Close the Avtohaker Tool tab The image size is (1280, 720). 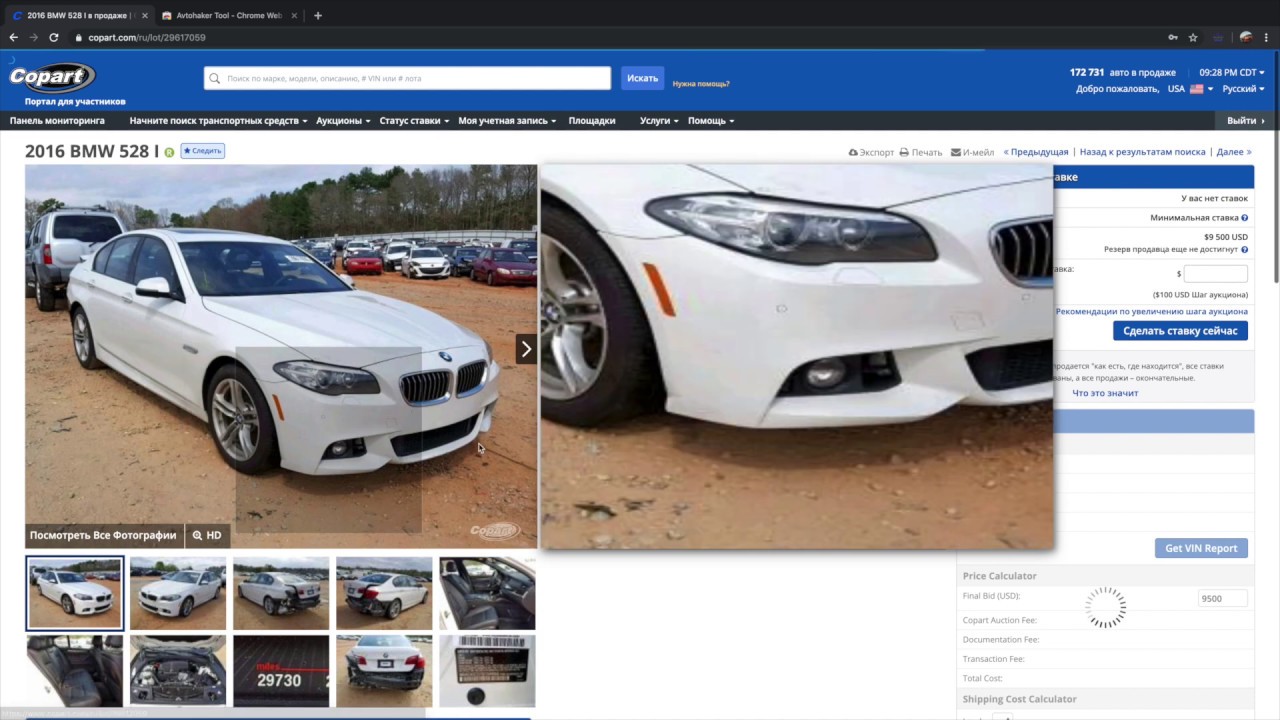tap(294, 16)
